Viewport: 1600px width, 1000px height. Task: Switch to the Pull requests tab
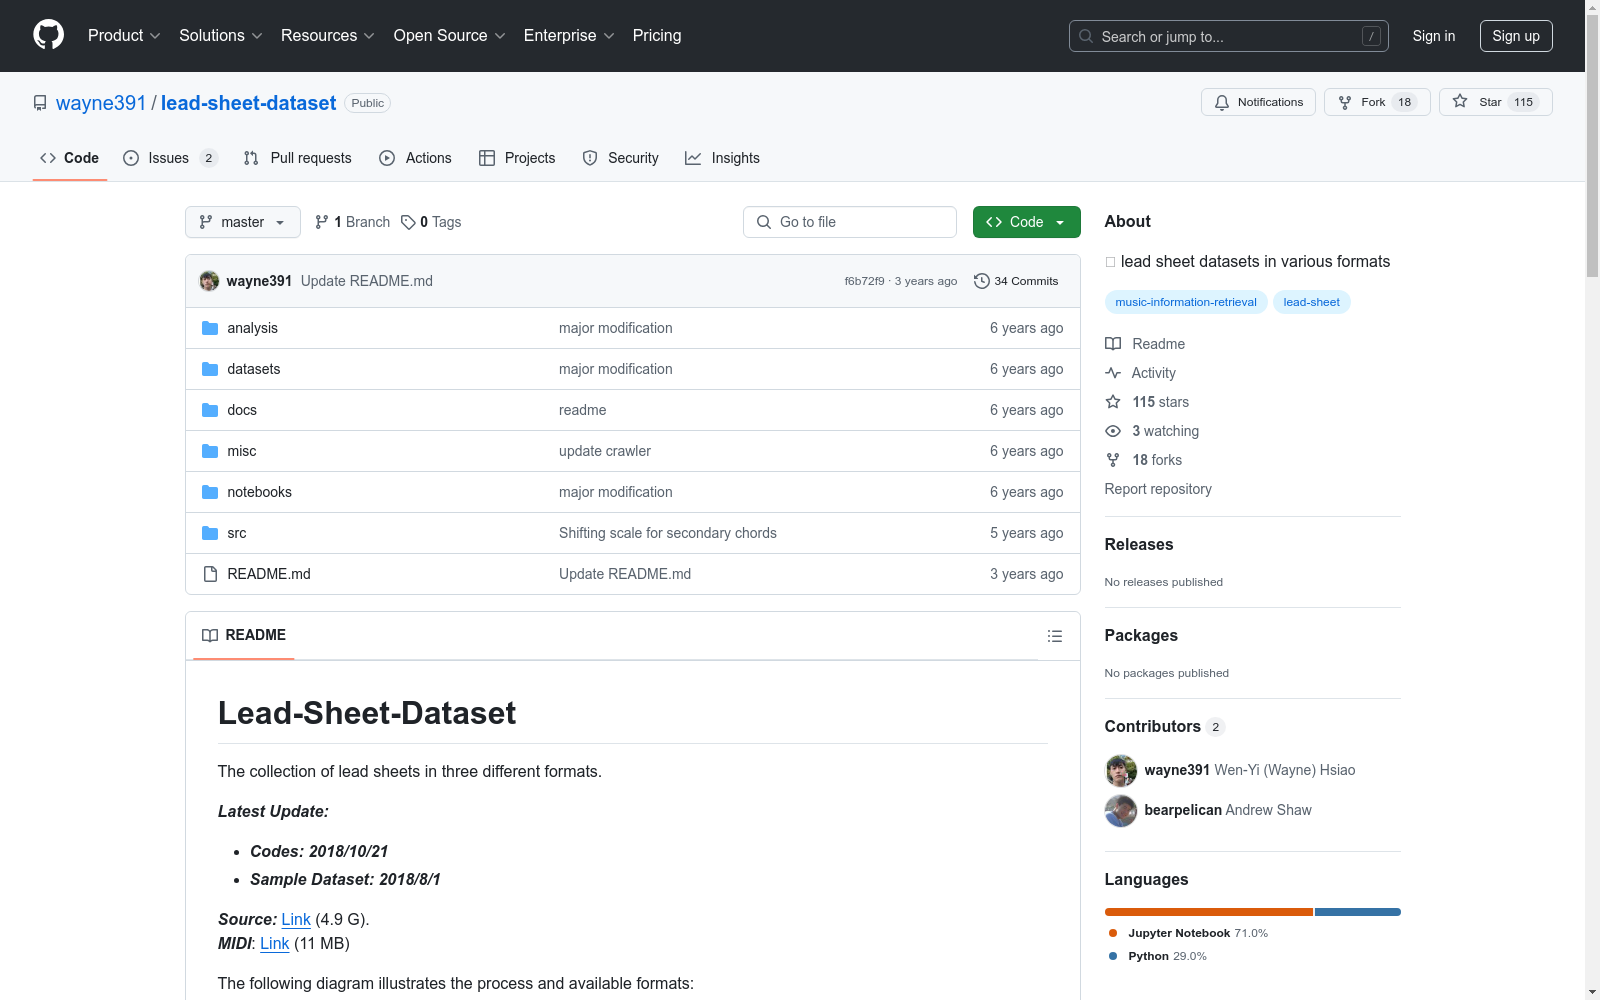point(298,158)
